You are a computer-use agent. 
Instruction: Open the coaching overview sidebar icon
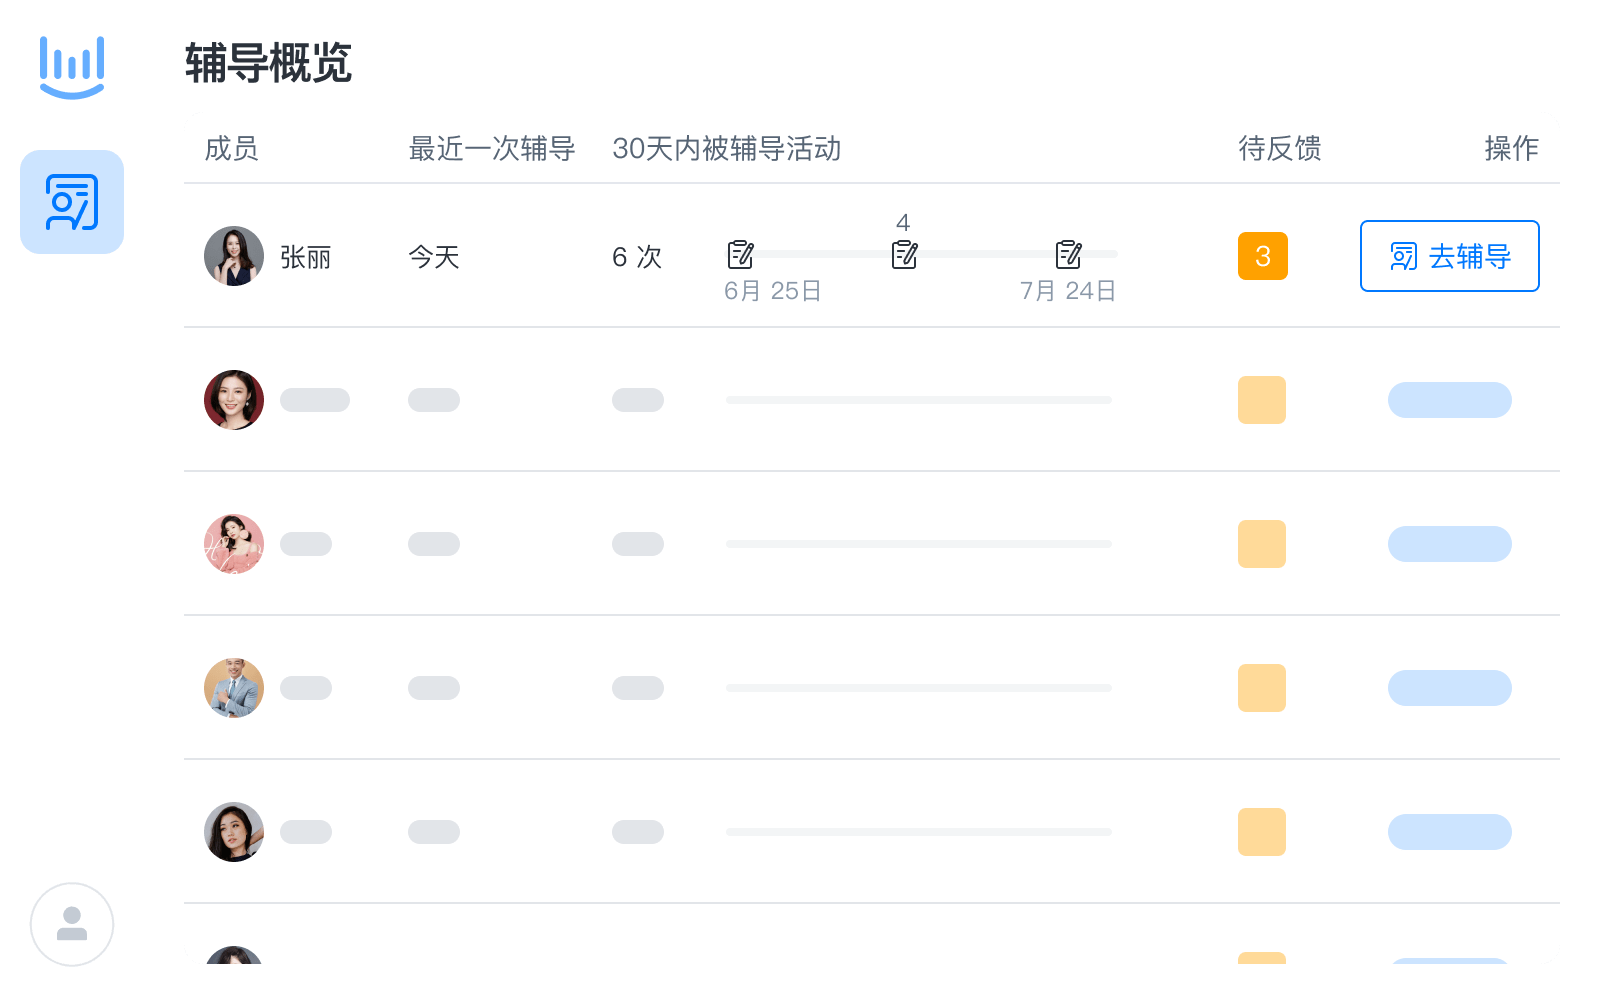(x=72, y=202)
